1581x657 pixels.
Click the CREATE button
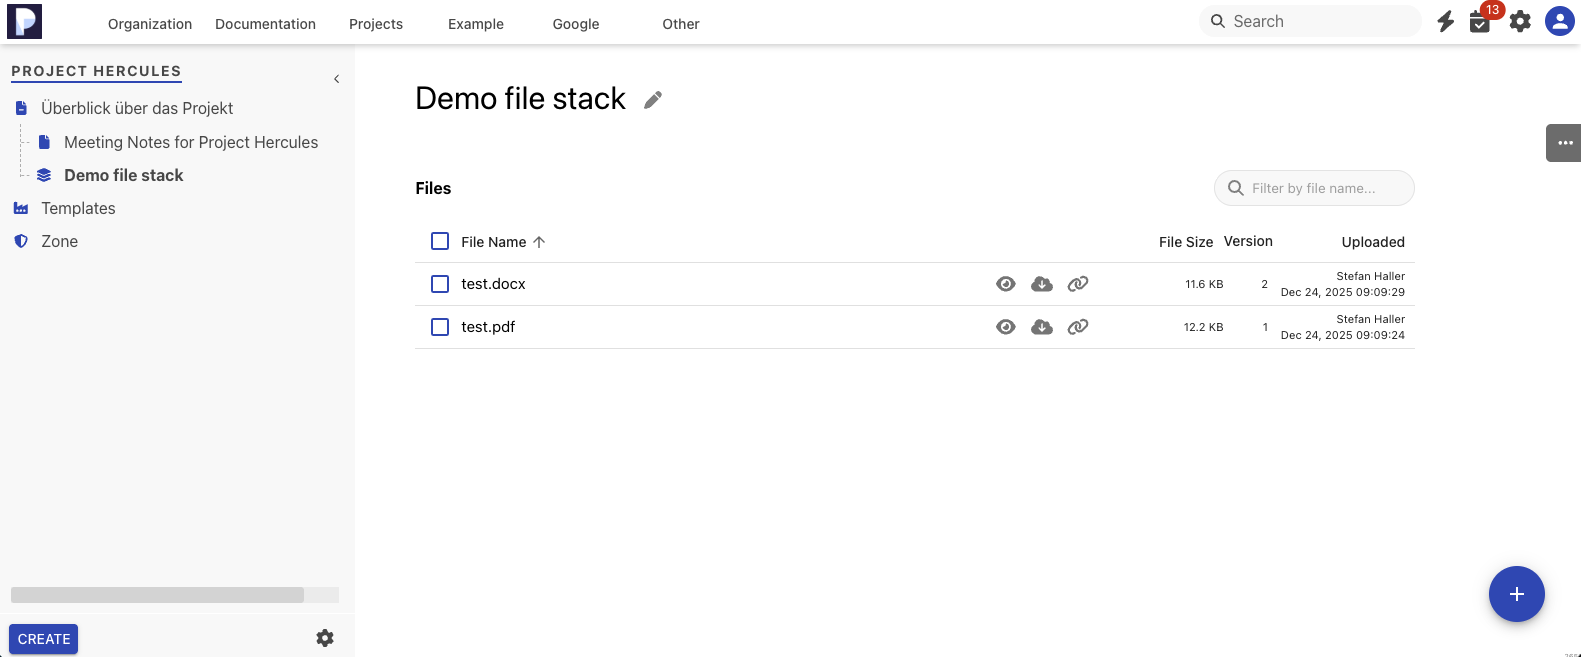click(44, 639)
